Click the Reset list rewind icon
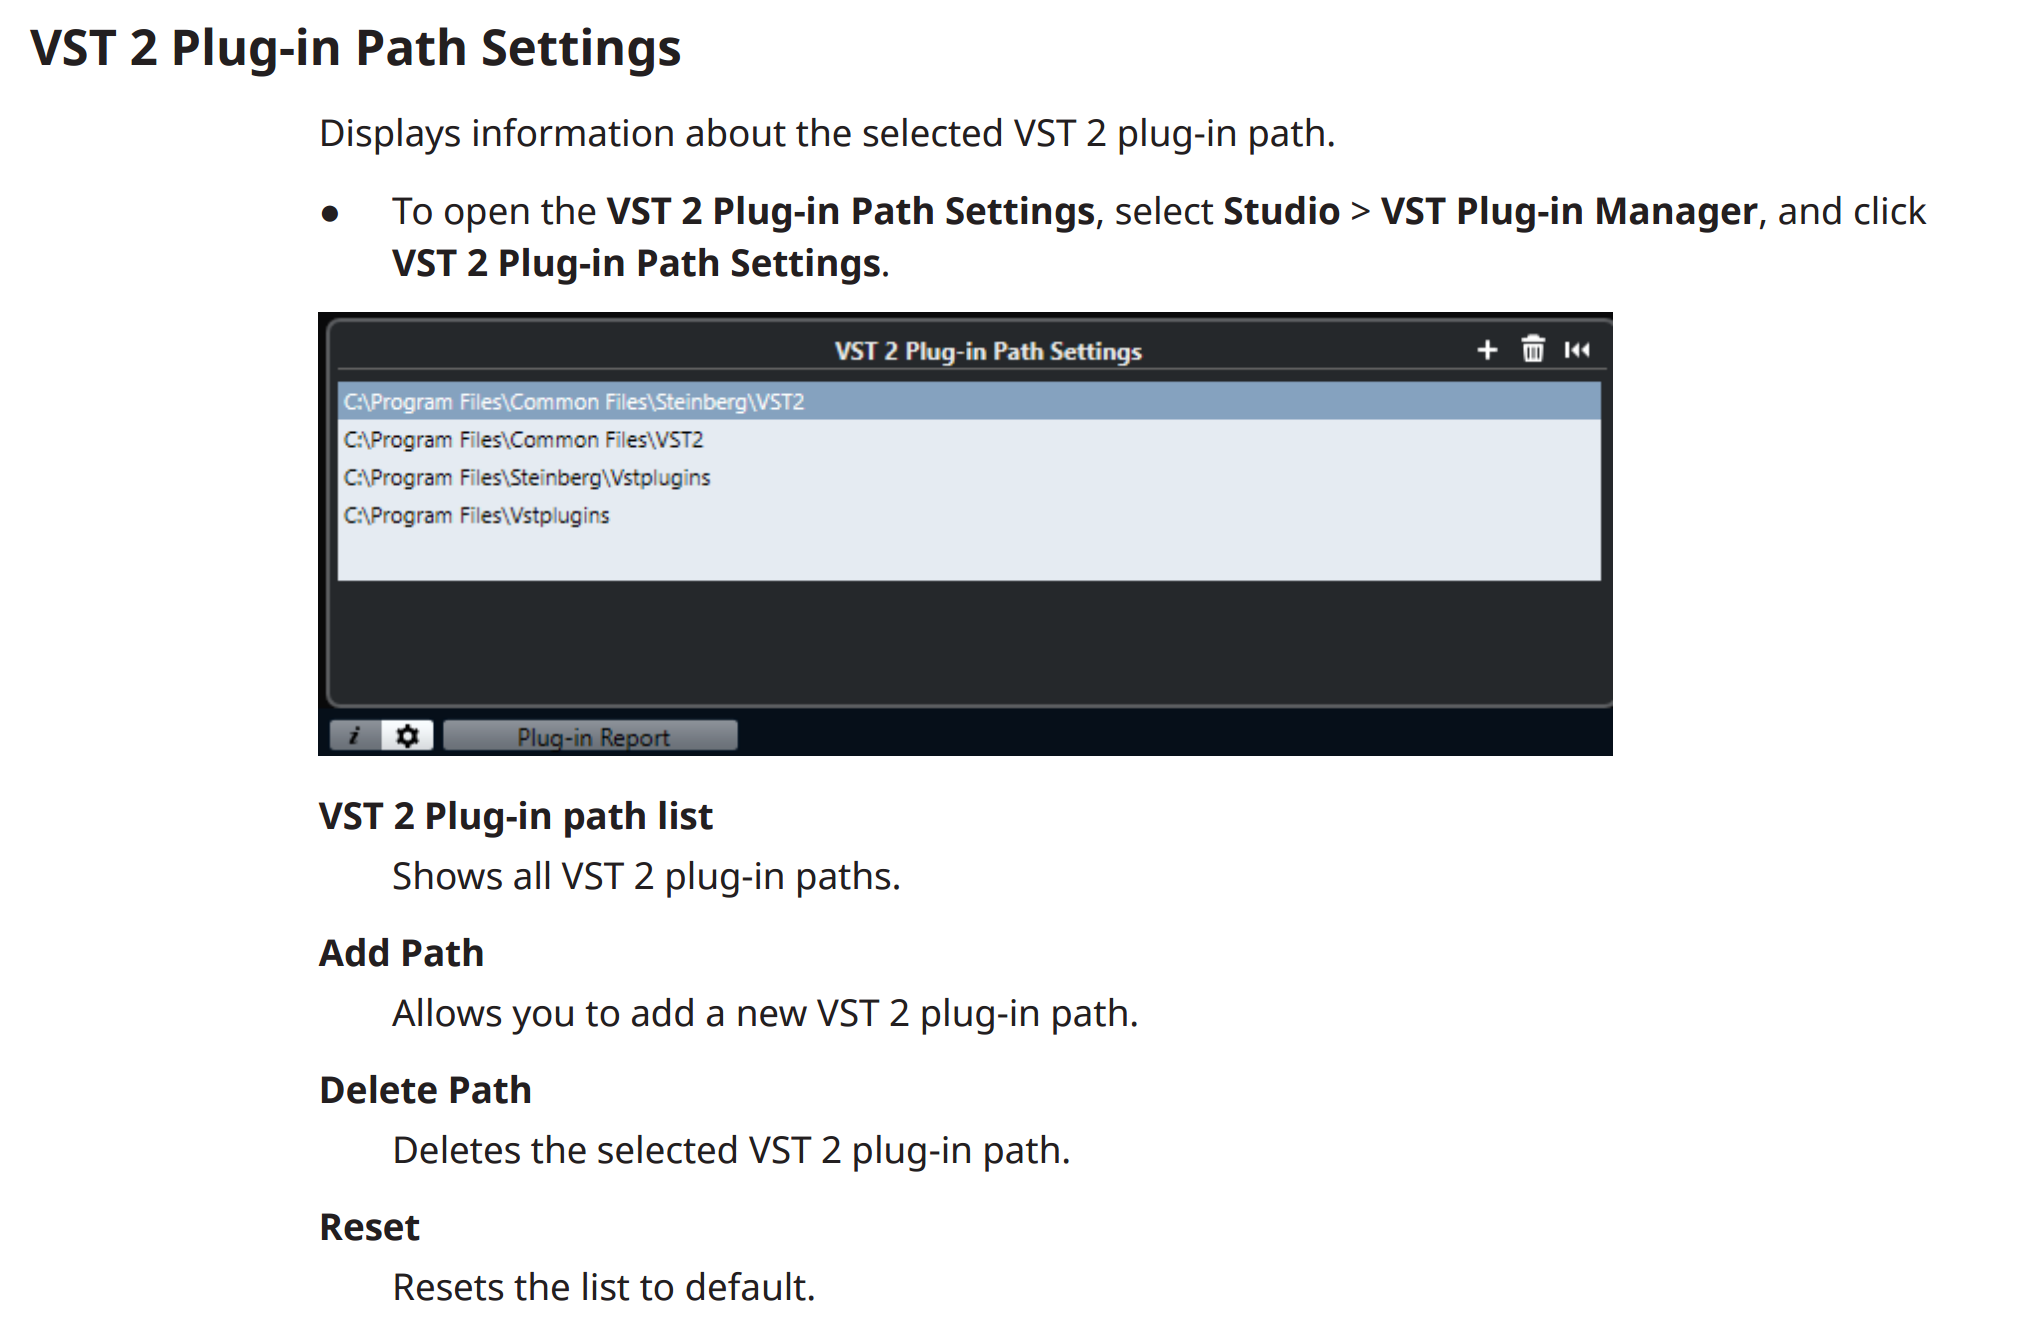This screenshot has width=2034, height=1326. click(1577, 350)
